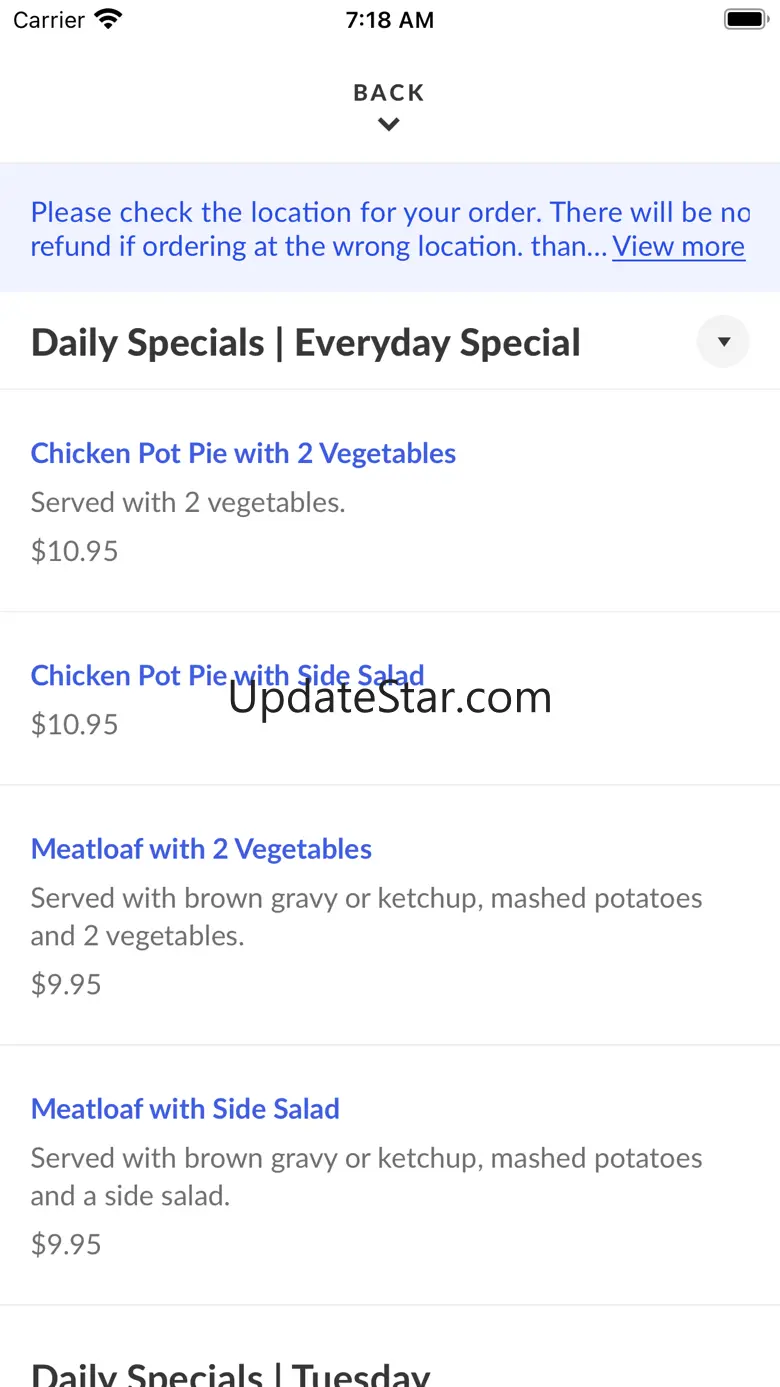The image size is (780, 1387).
Task: Tap $10.95 price under Chicken Pot Pie with 2 Vegetables
Action: (74, 551)
